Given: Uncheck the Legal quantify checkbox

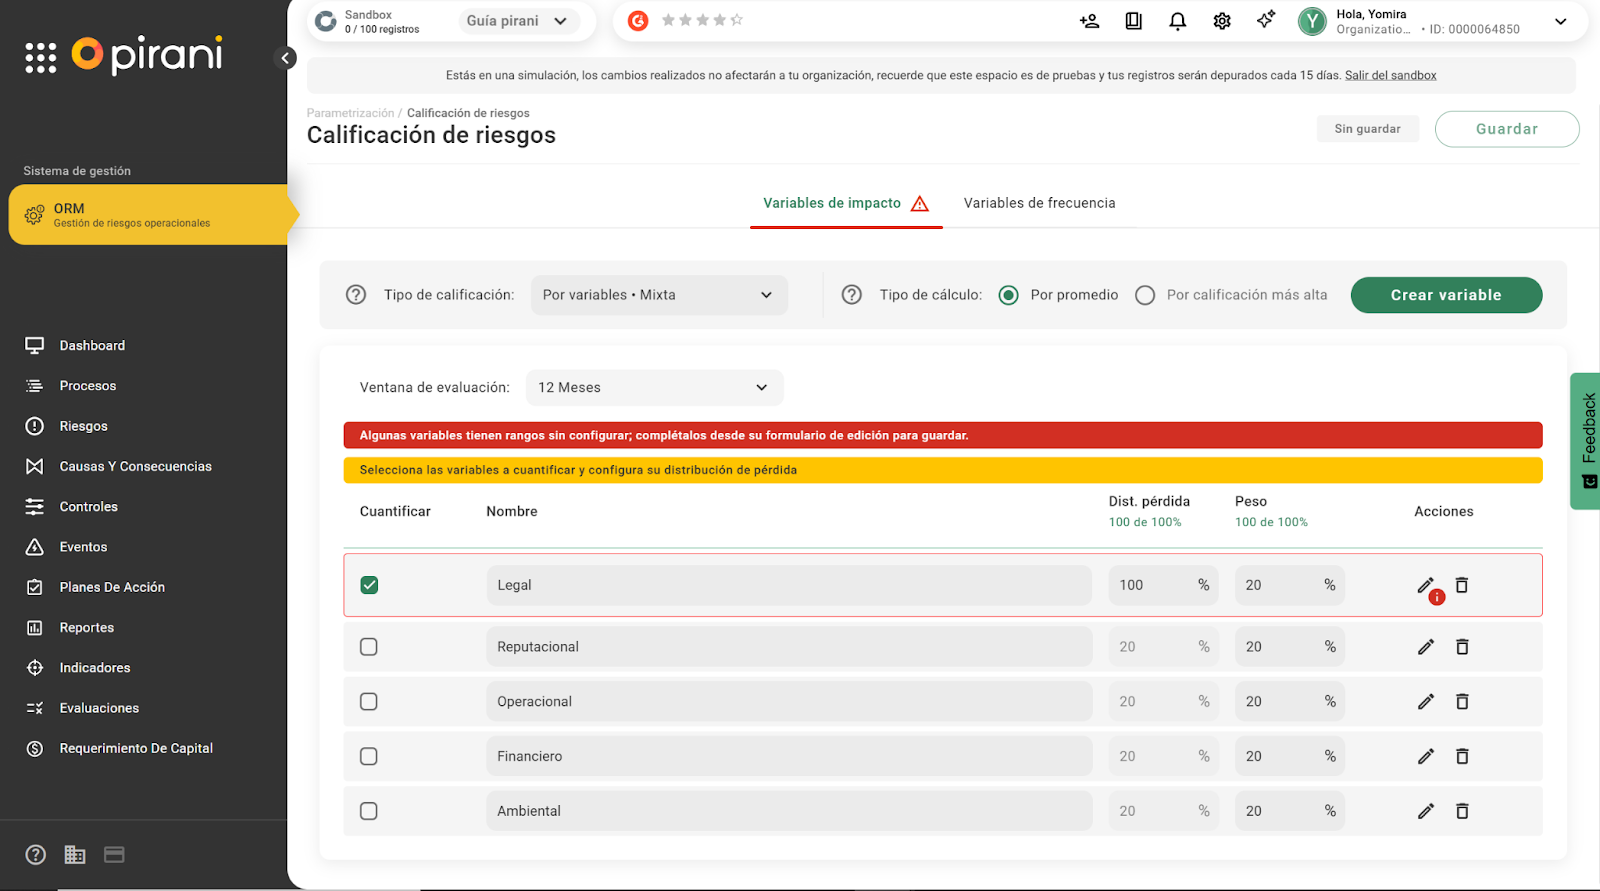Looking at the screenshot, I should 369,585.
